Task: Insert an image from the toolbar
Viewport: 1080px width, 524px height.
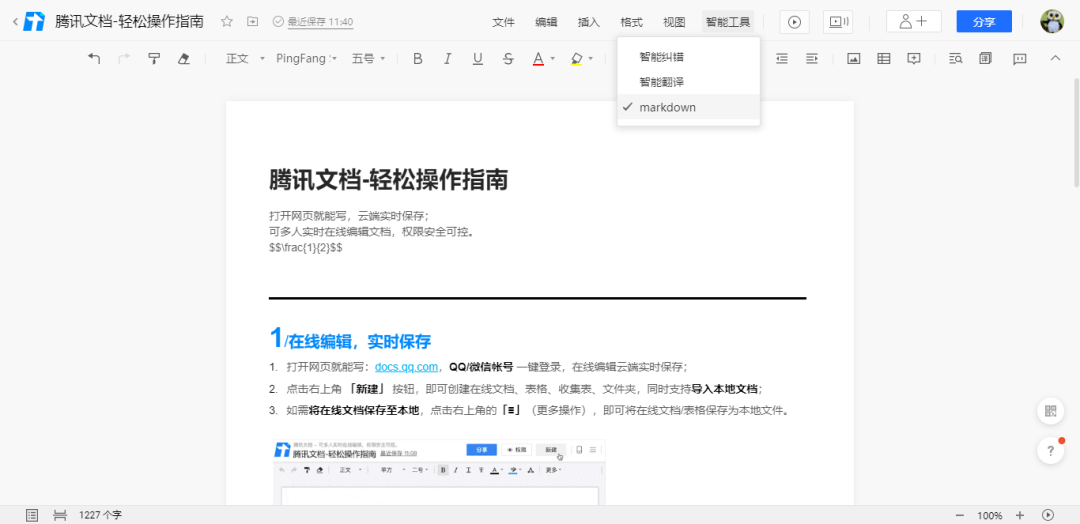Action: tap(854, 59)
